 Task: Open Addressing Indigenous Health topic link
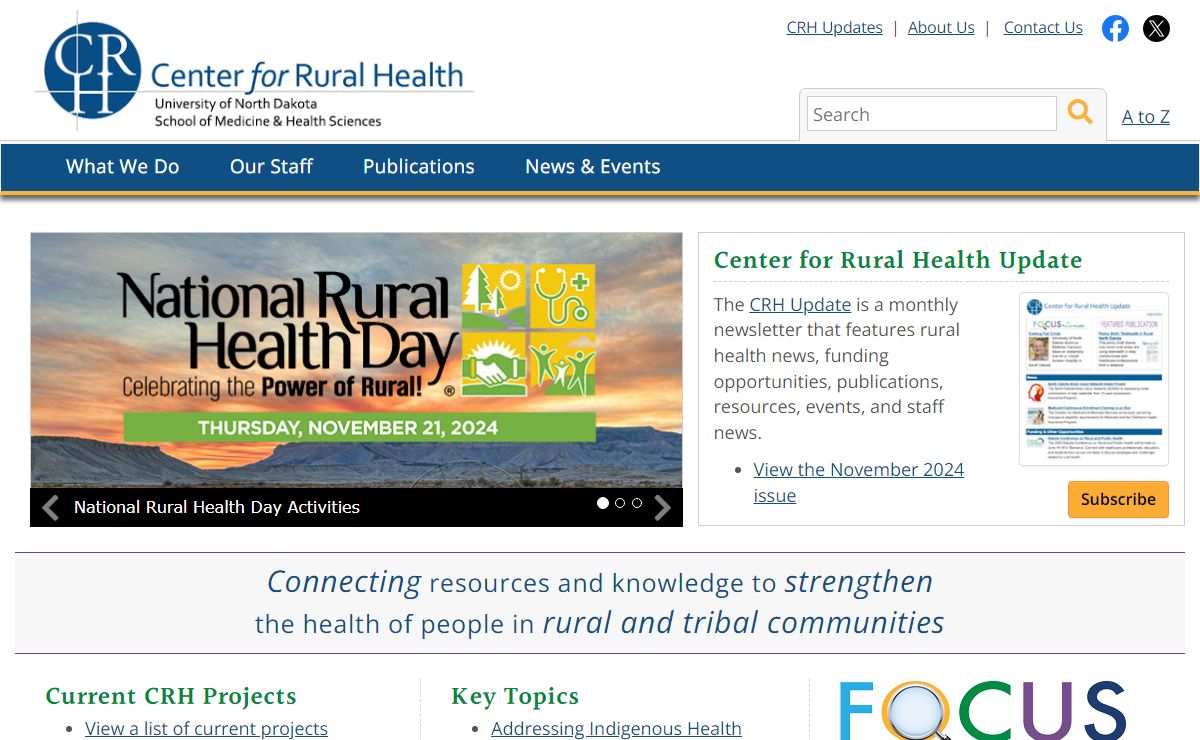(x=616, y=729)
